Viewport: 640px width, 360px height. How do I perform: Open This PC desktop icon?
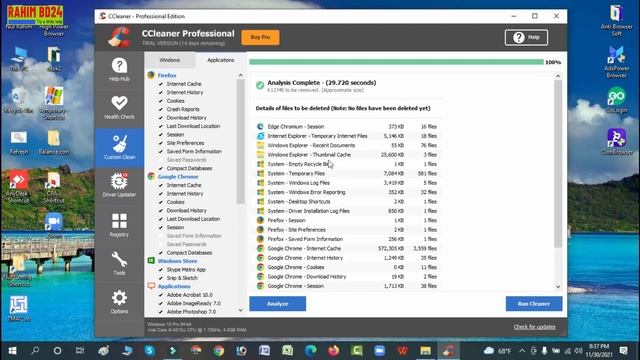pyautogui.click(x=19, y=59)
